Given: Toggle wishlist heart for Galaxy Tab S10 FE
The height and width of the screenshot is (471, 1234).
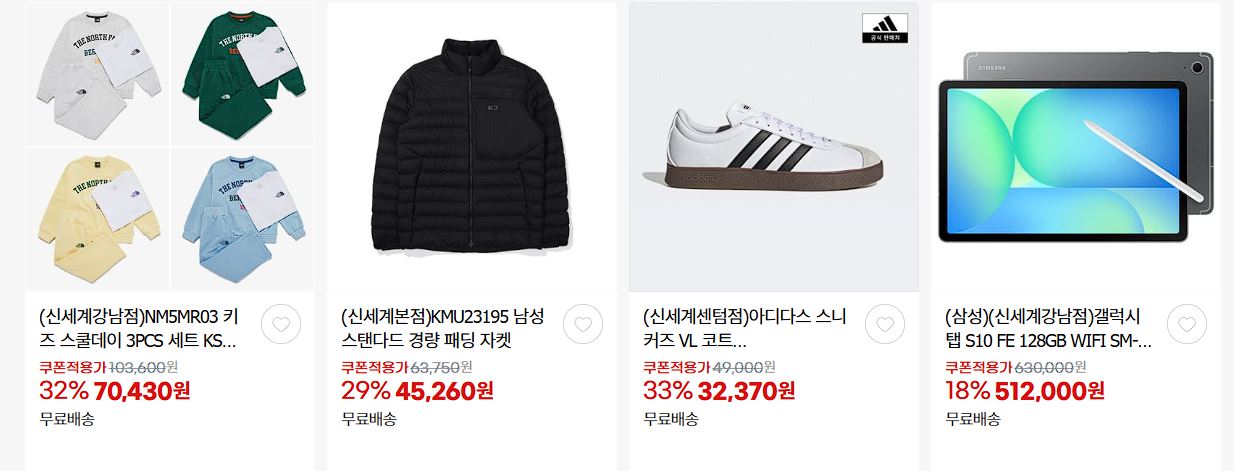Looking at the screenshot, I should (x=1187, y=324).
